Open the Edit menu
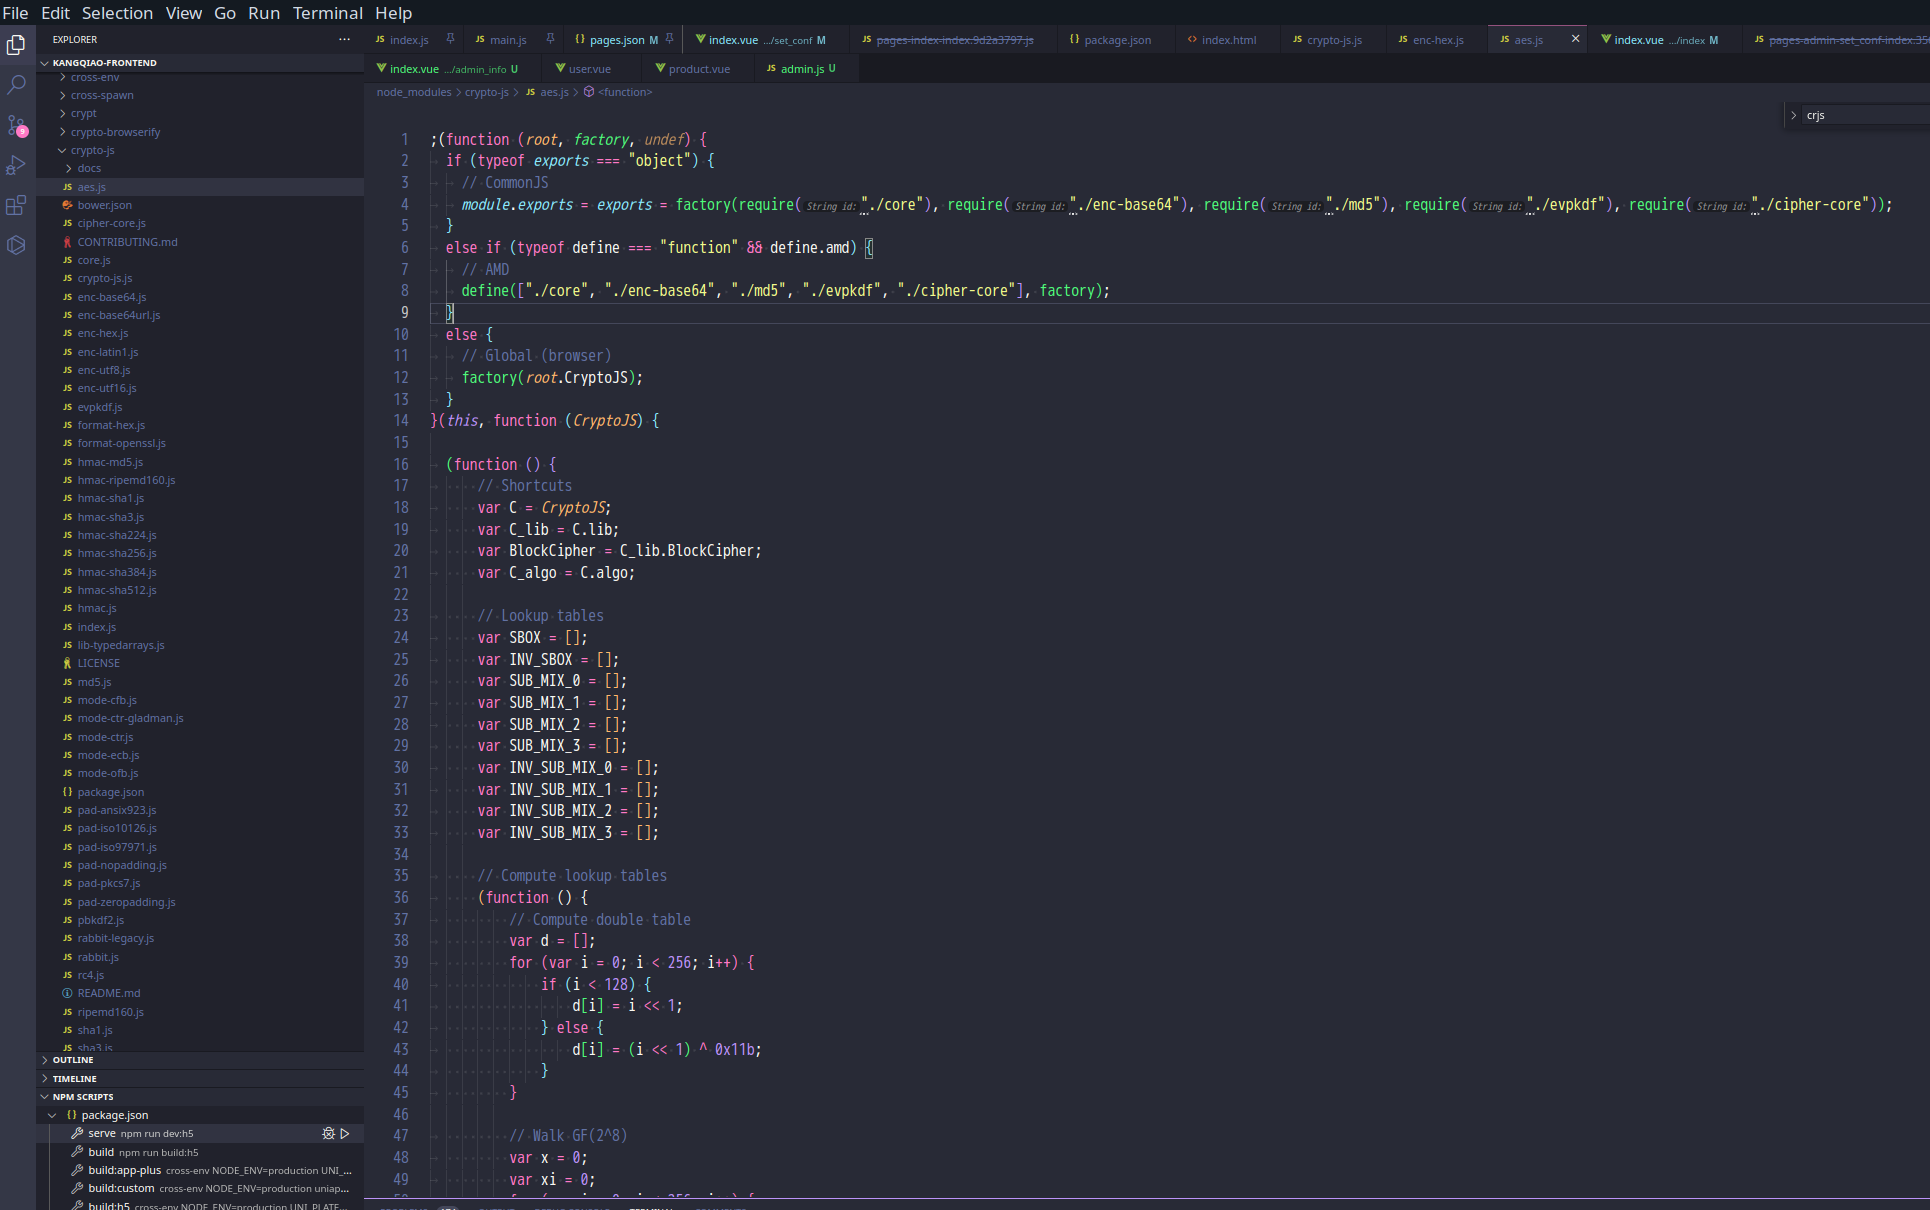 (55, 13)
